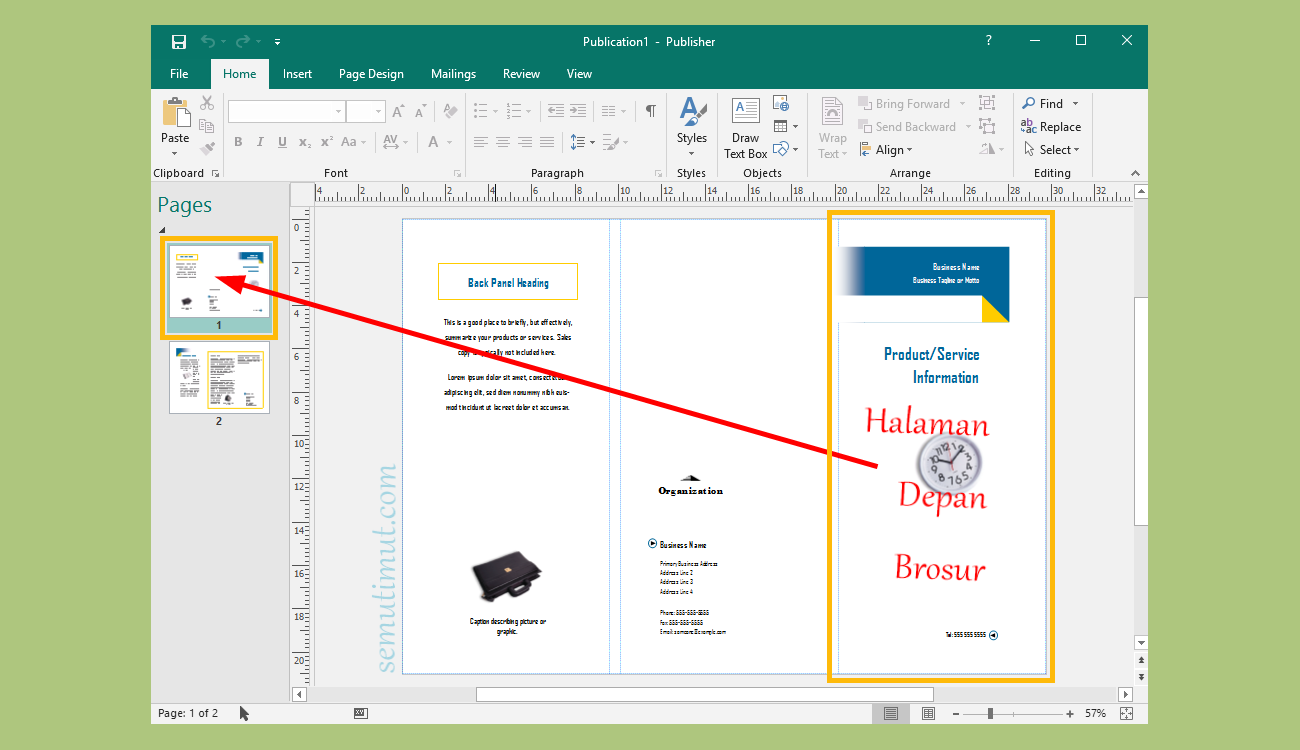Open Customize Quick Access Toolbar arrow
This screenshot has width=1300, height=750.
coord(277,42)
